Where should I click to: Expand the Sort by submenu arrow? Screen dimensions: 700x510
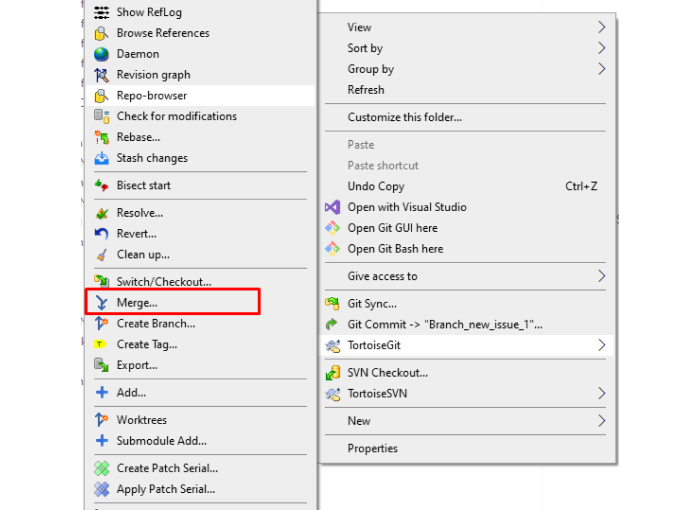pos(601,48)
